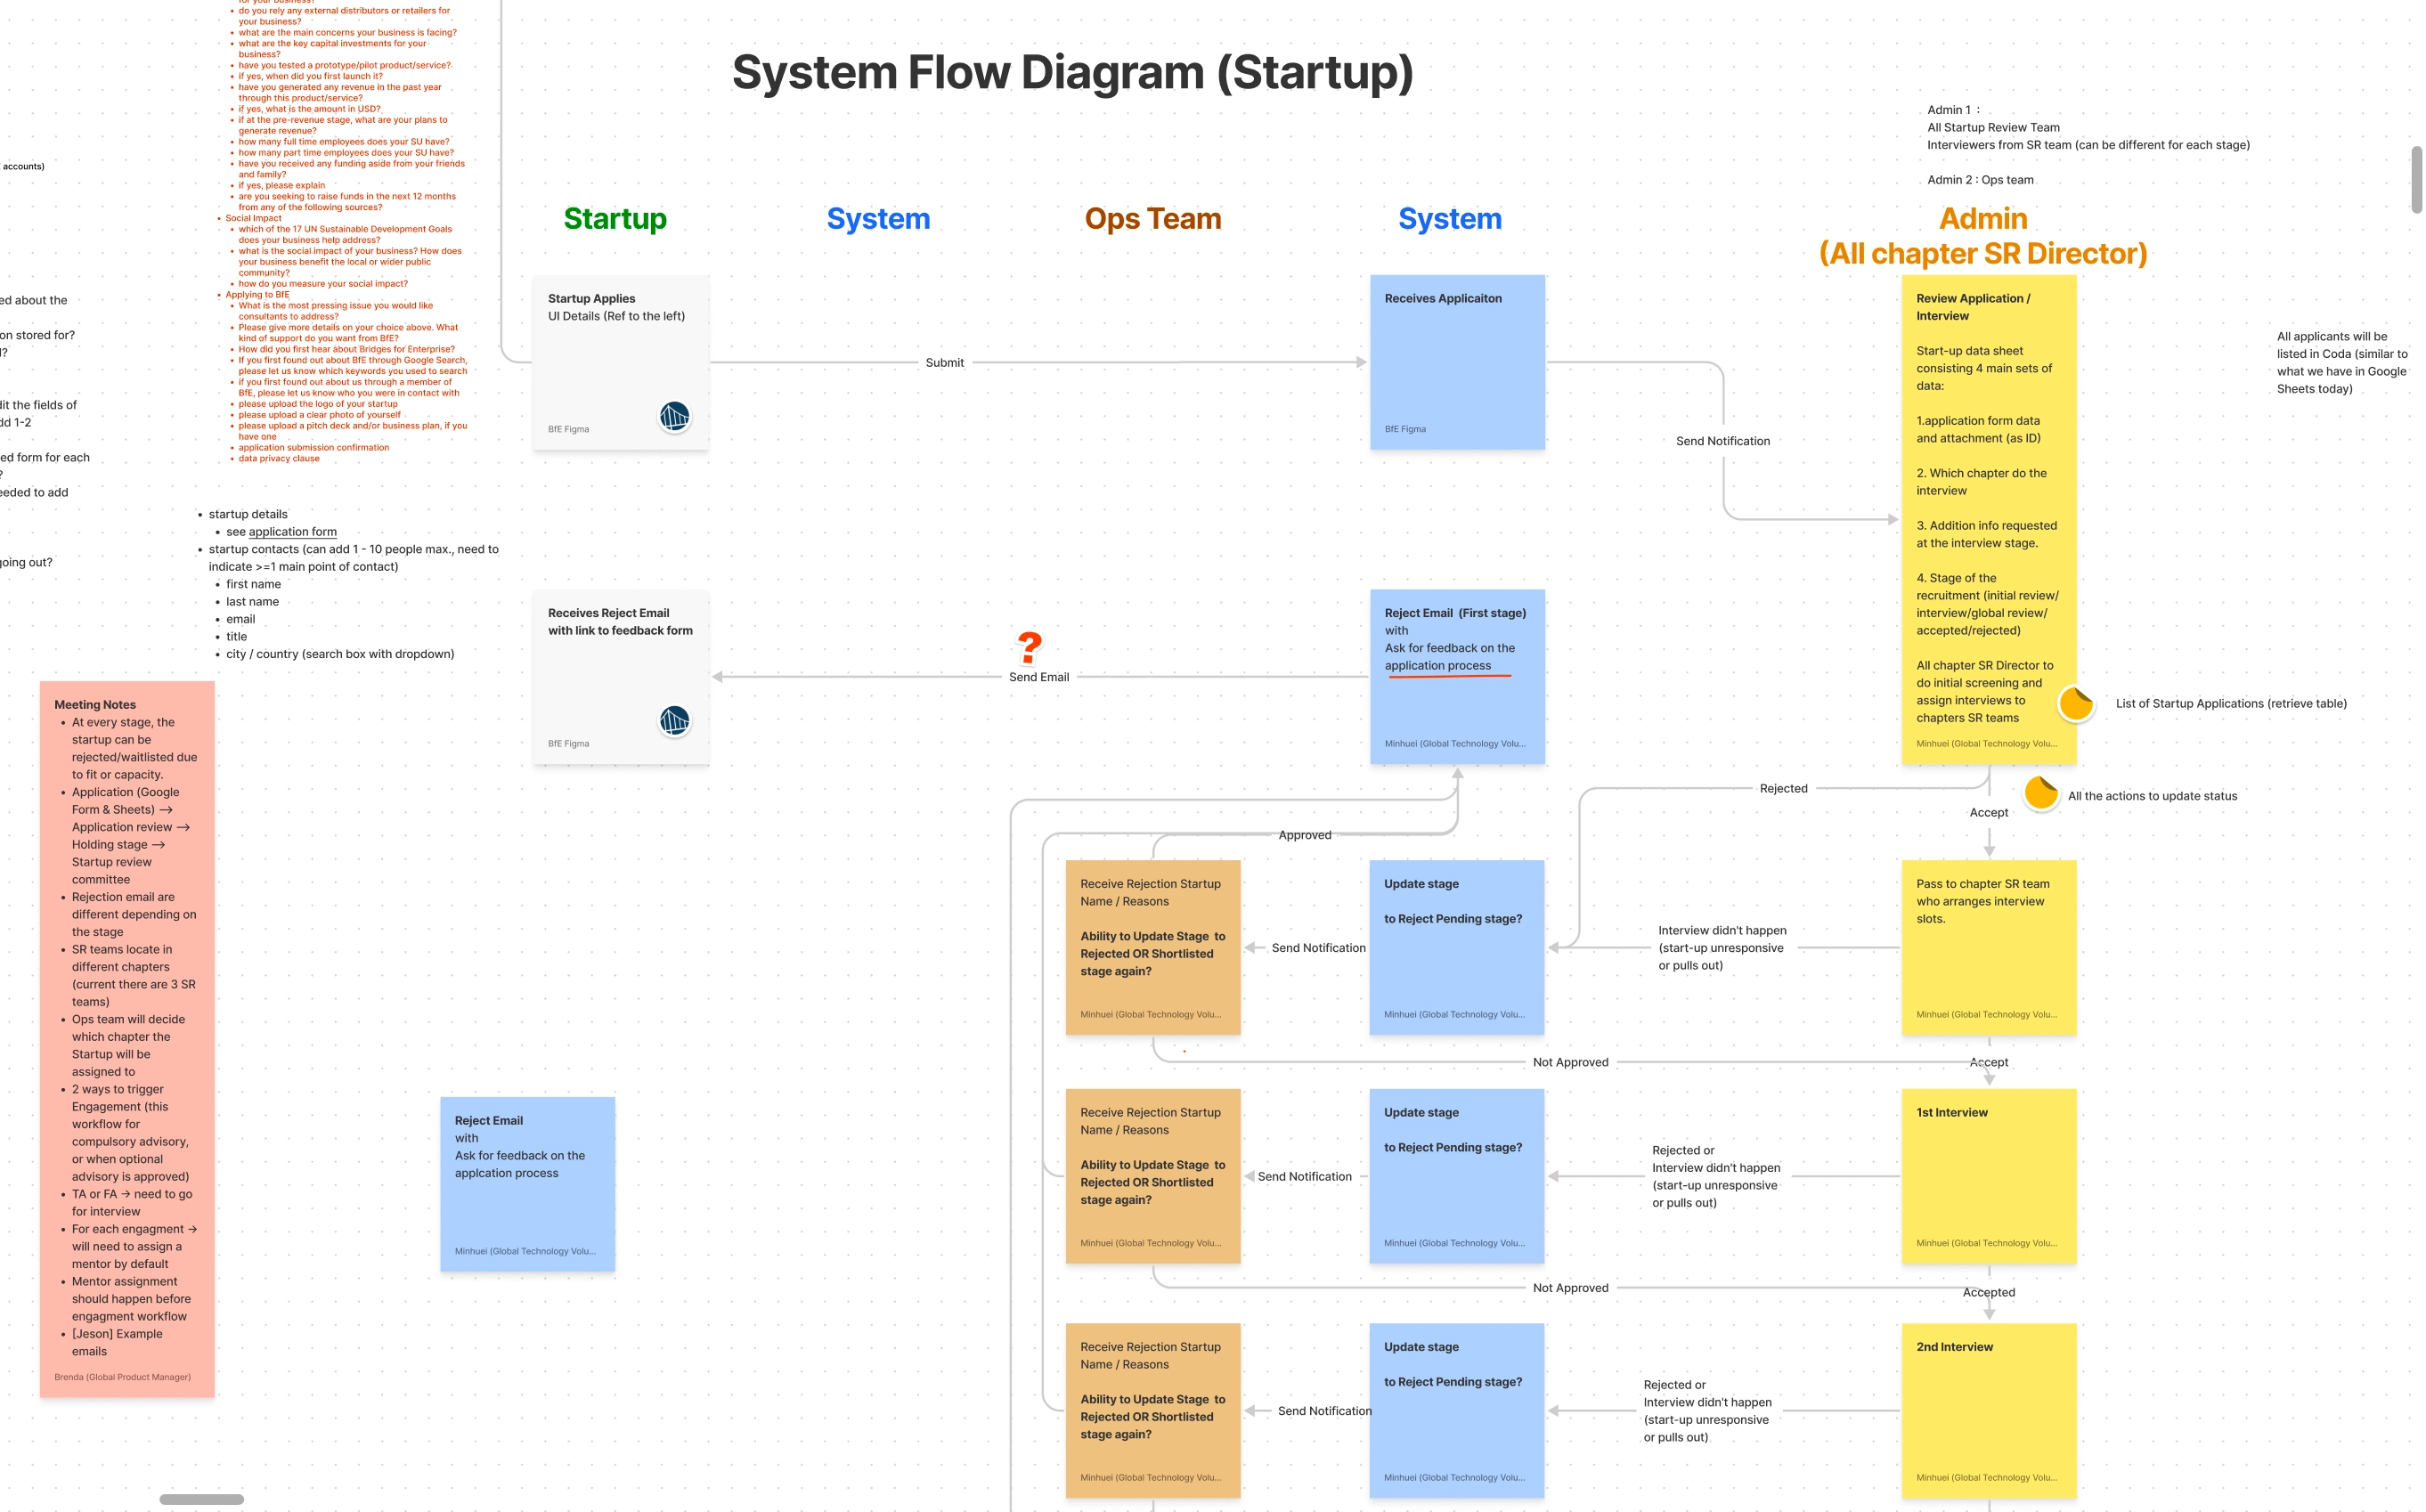Click List of Startup Applications (retrieve table) text
This screenshot has height=1512, width=2426.
2230,703
